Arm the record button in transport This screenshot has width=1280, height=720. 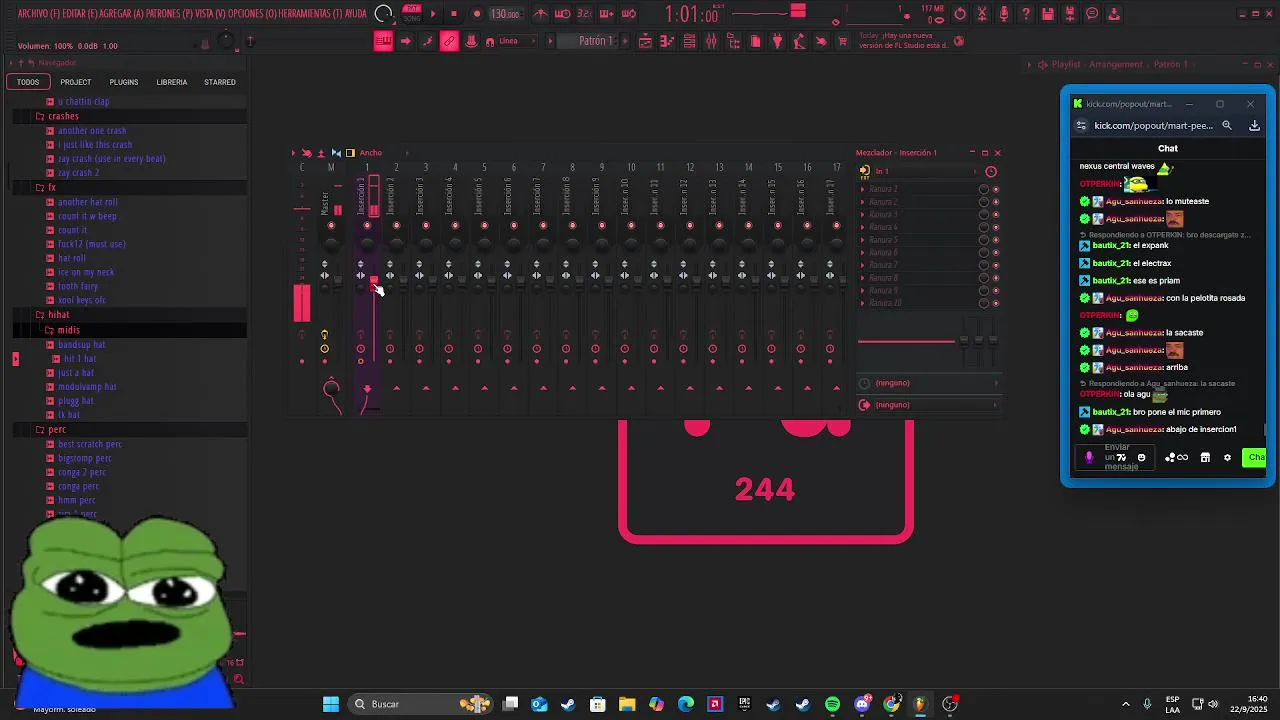coord(477,14)
